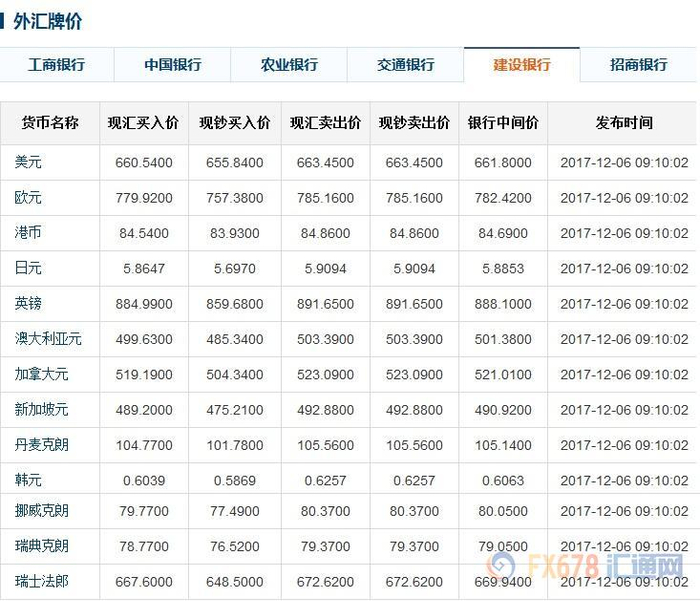Click the 现钞卖出价 column header
700x601 pixels.
click(414, 123)
